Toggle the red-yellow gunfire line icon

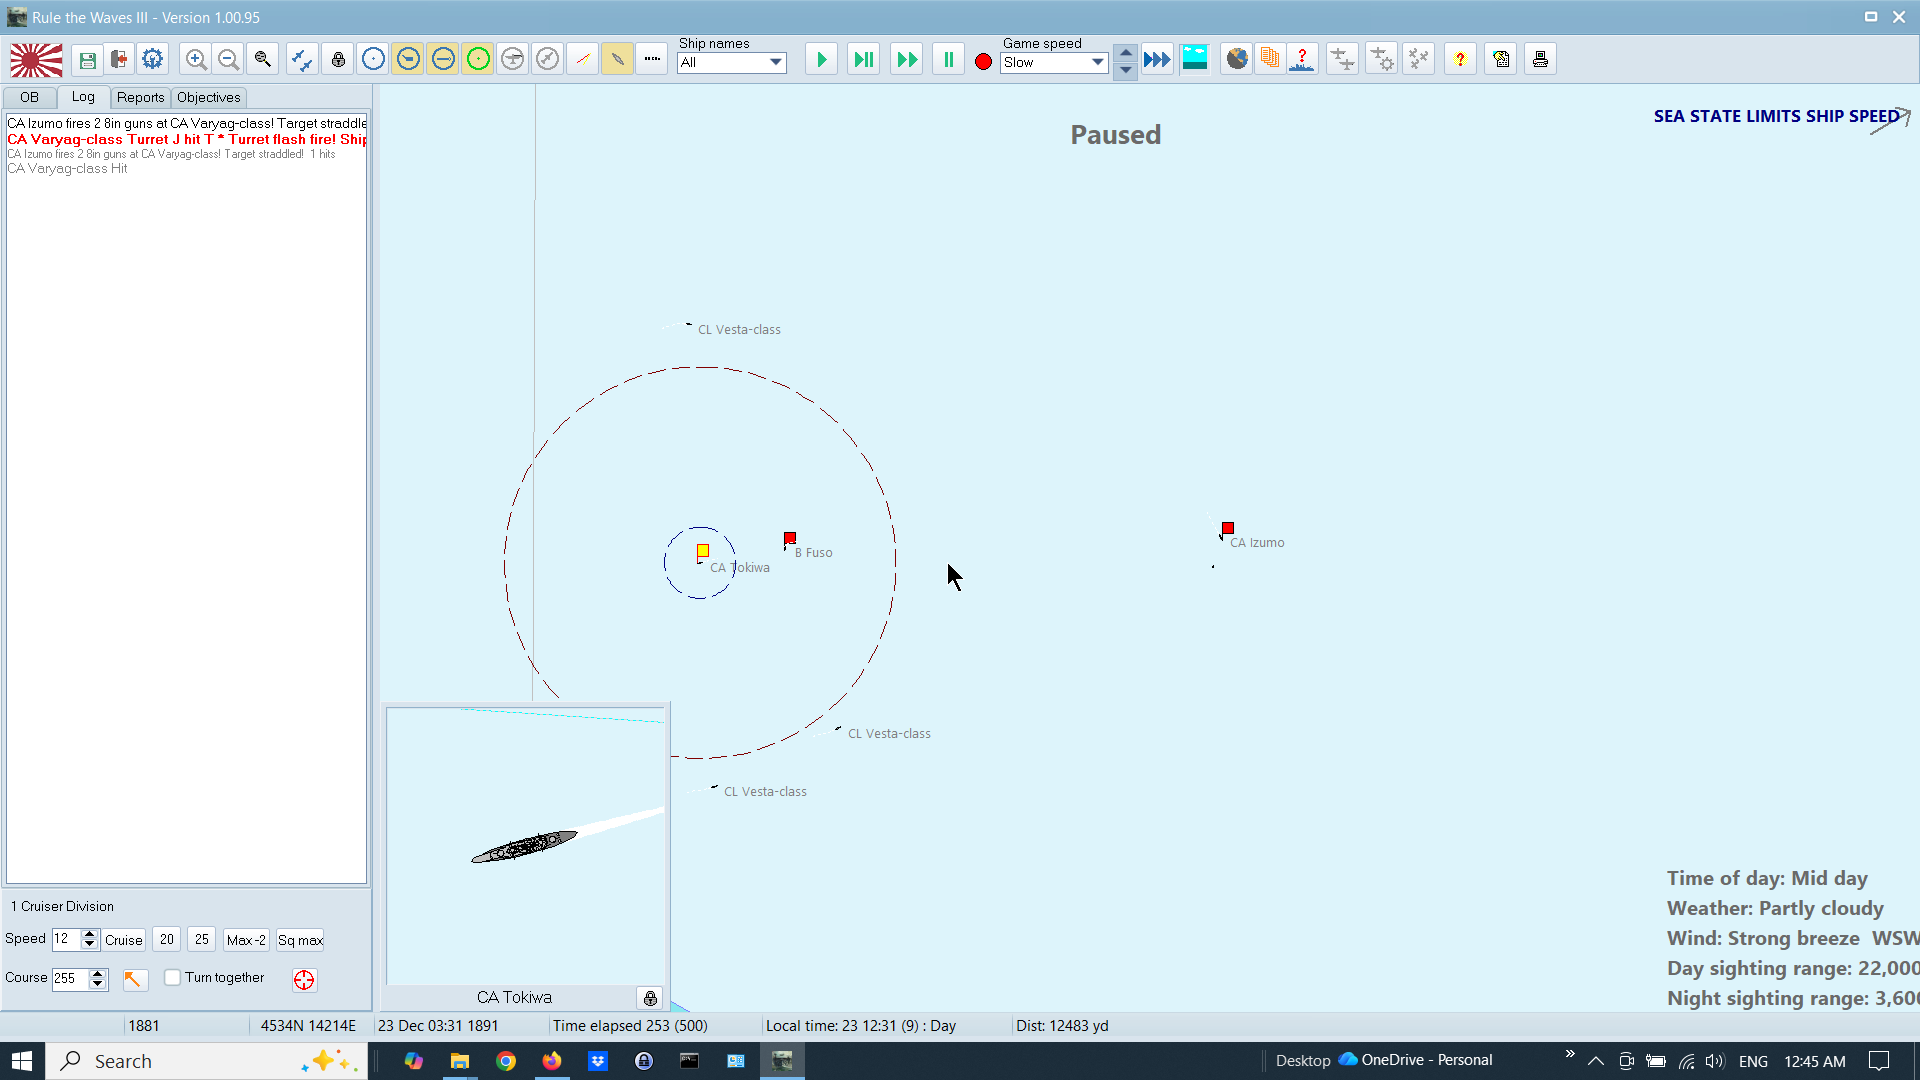coord(582,60)
